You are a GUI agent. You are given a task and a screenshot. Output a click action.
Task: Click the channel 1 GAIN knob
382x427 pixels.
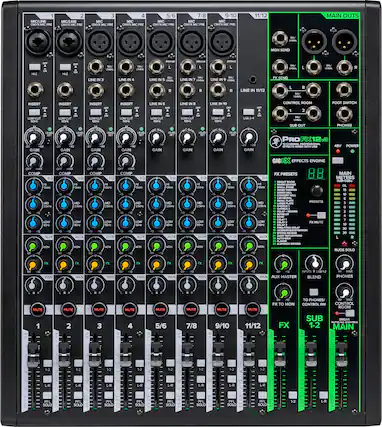33,138
